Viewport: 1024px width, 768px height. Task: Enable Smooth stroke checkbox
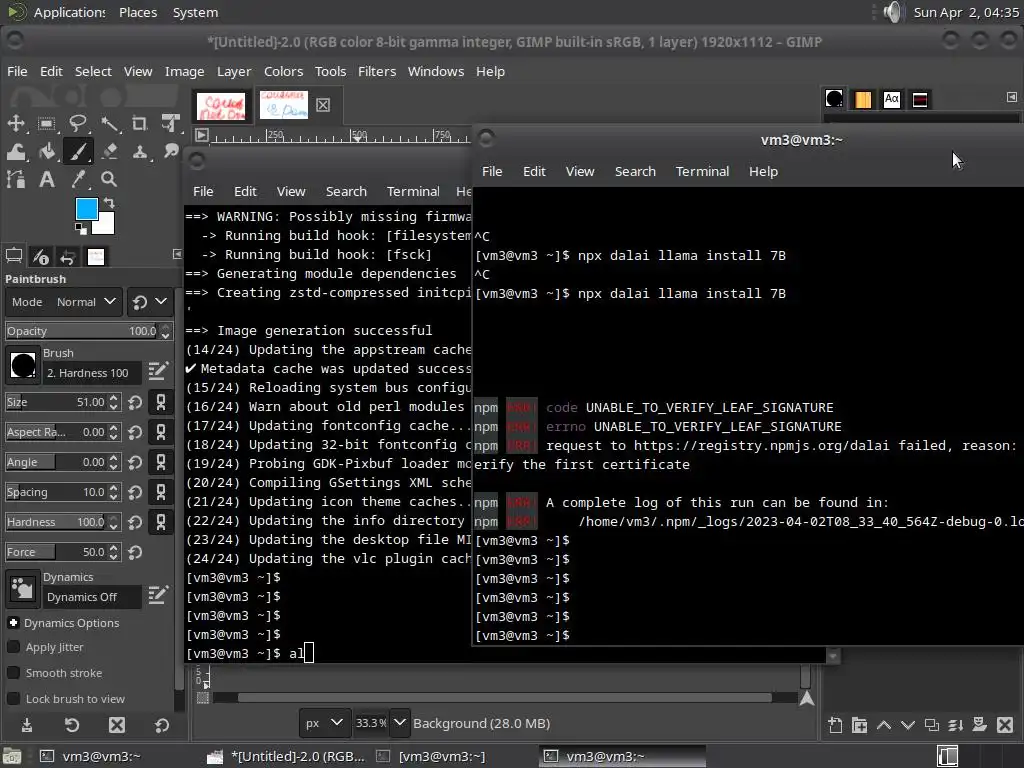click(13, 673)
